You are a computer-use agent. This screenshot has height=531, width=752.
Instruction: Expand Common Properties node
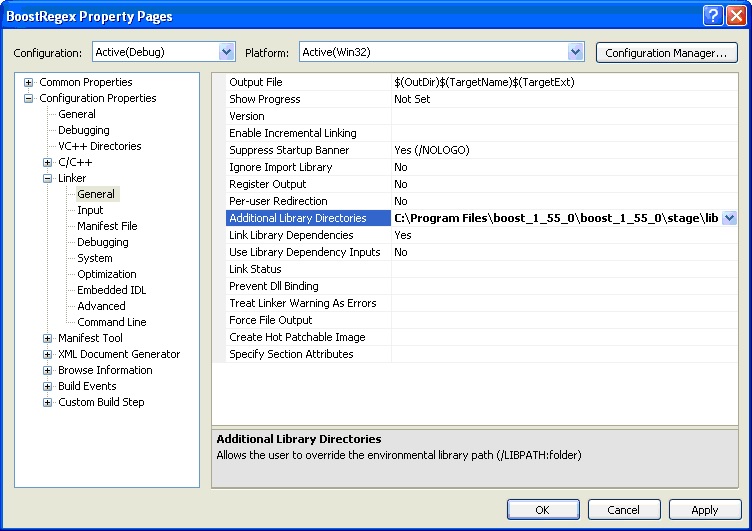coord(28,83)
